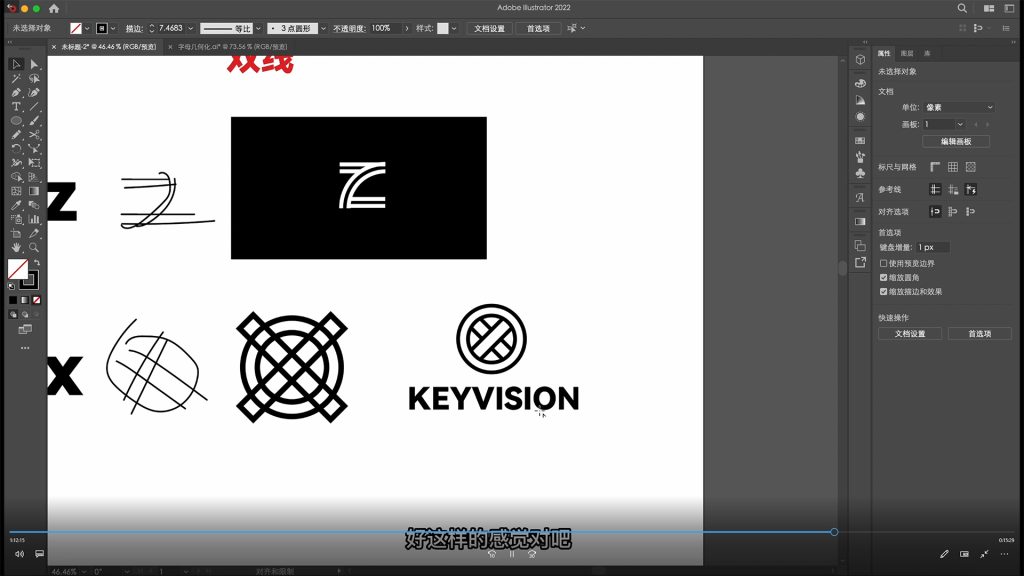Open the 3D cube panel icon

pos(859,60)
